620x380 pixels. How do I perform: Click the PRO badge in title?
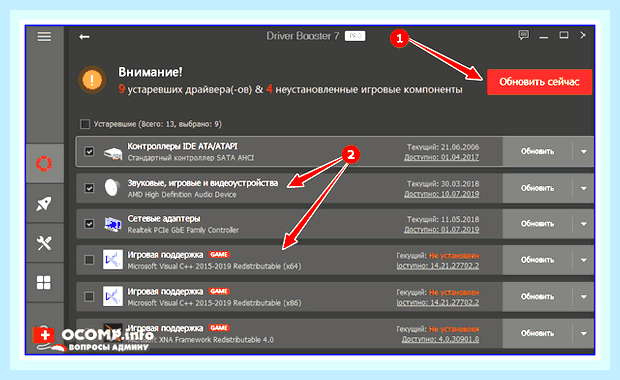click(355, 36)
